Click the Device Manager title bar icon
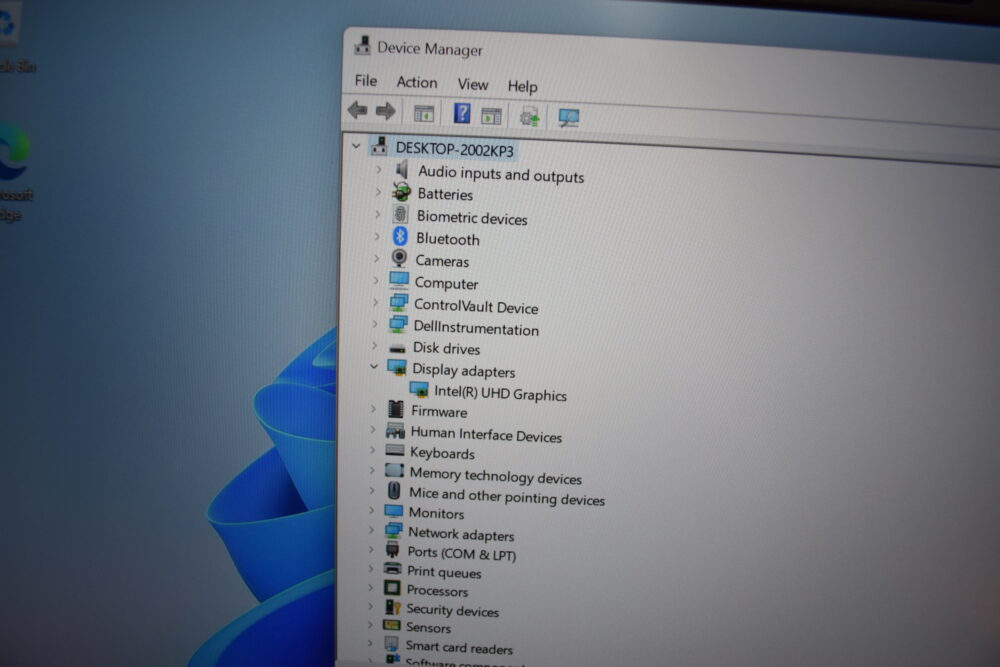This screenshot has width=1000, height=667. [x=362, y=45]
